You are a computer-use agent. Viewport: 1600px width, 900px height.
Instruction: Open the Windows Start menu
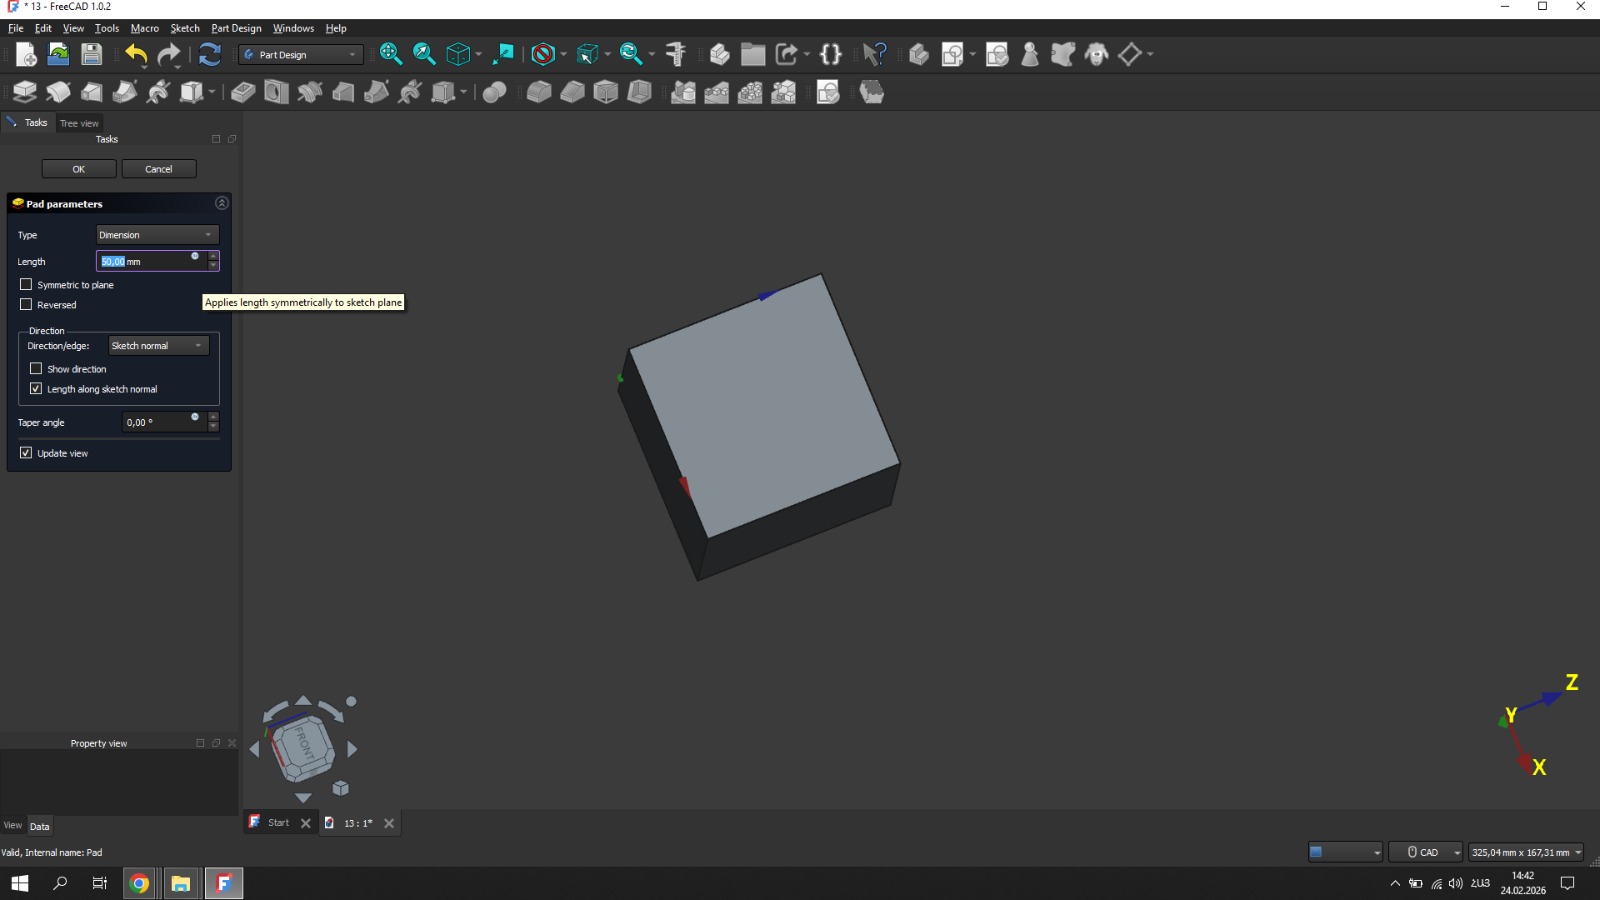point(20,883)
